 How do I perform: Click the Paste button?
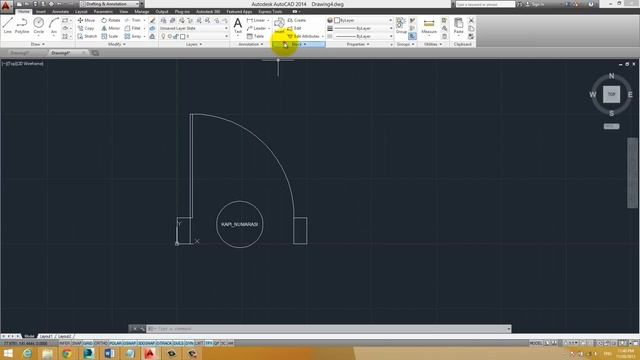[458, 26]
